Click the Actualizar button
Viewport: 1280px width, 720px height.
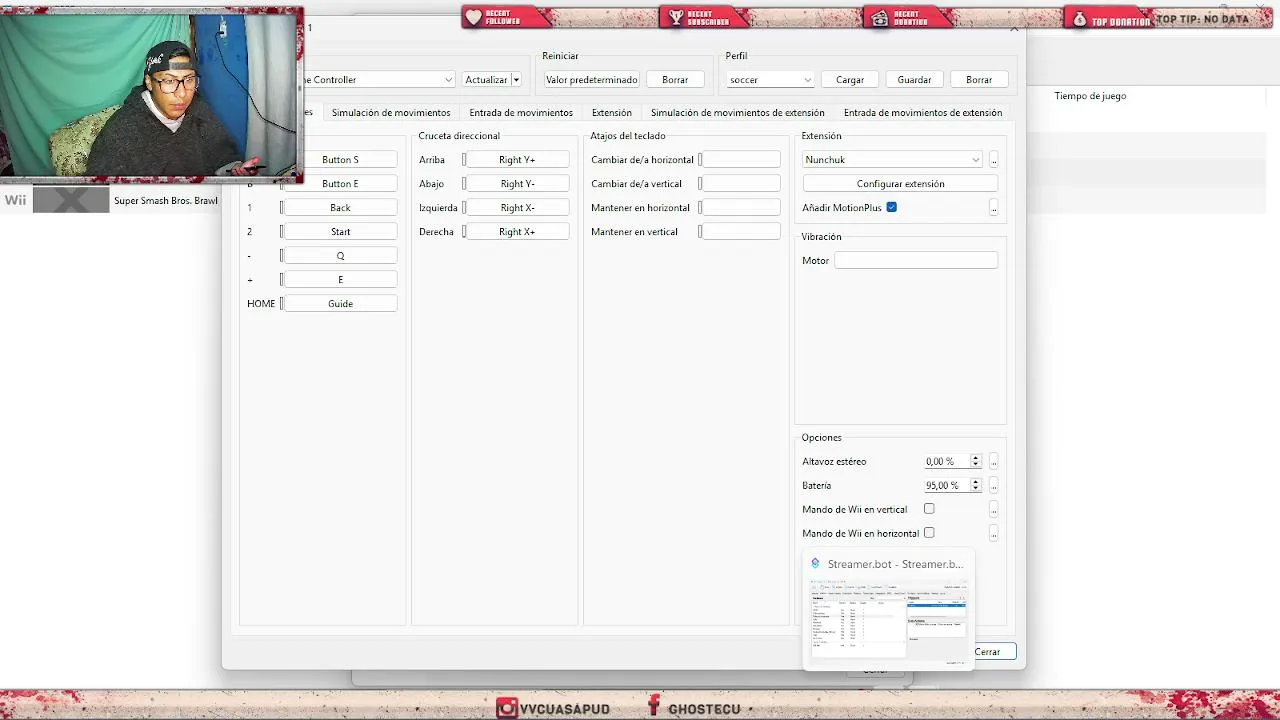point(486,80)
